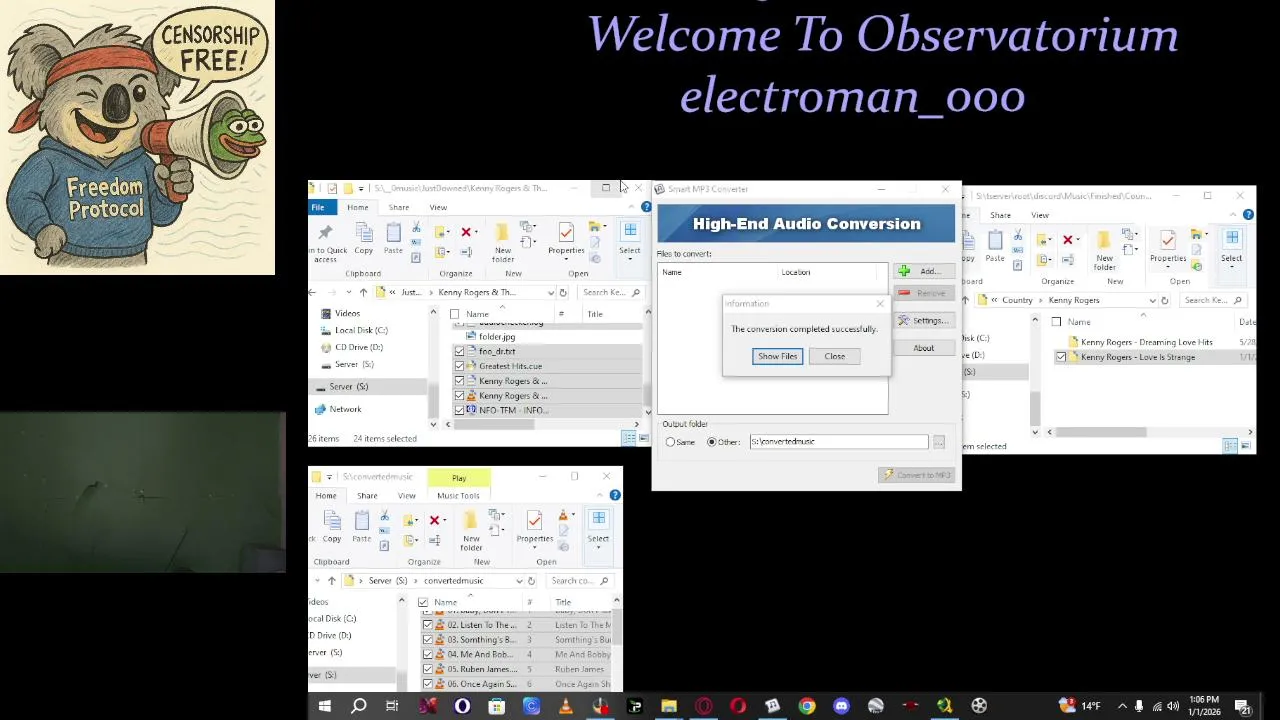This screenshot has width=1280, height=720.
Task: Click the Paste icon in the Country window
Action: tap(995, 247)
